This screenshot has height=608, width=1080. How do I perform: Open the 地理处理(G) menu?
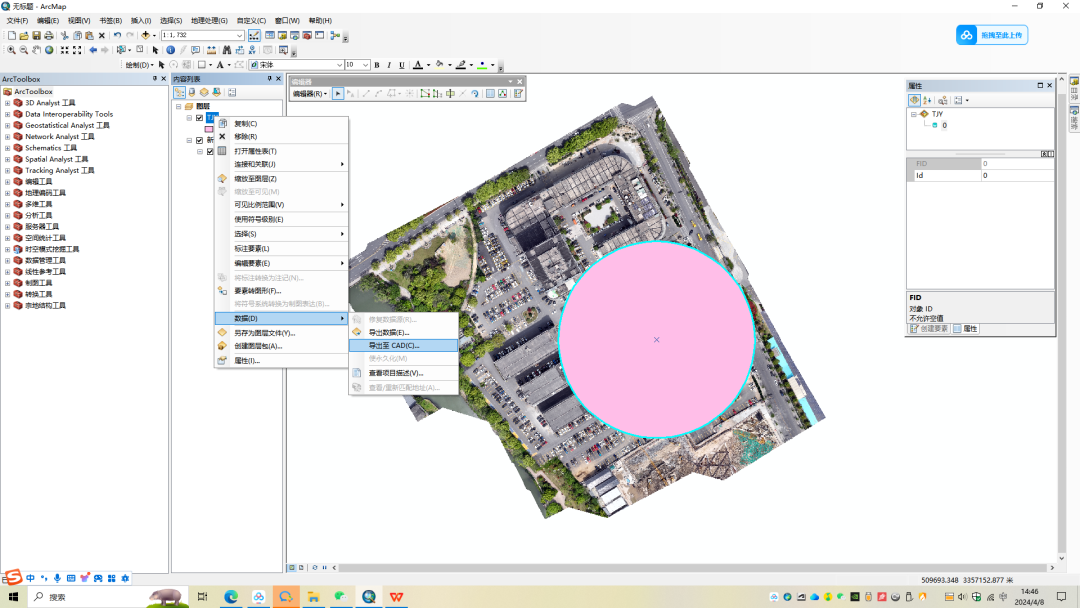click(209, 21)
